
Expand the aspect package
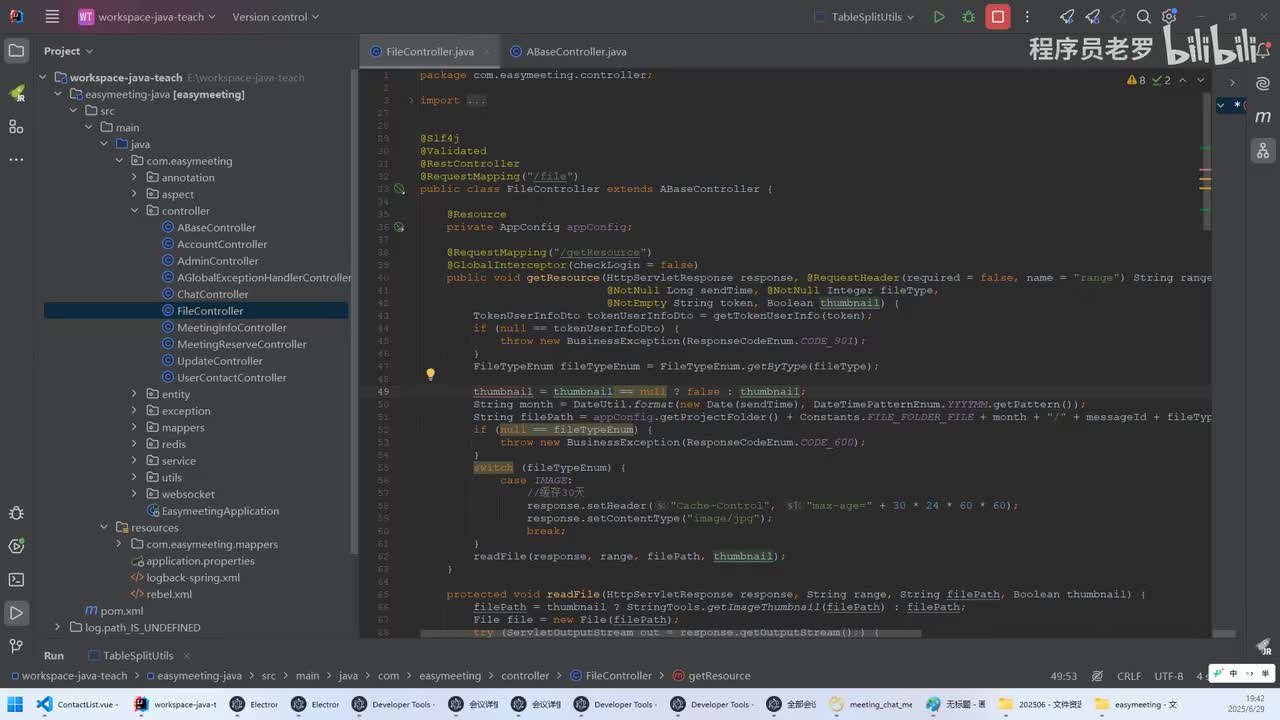(x=134, y=194)
